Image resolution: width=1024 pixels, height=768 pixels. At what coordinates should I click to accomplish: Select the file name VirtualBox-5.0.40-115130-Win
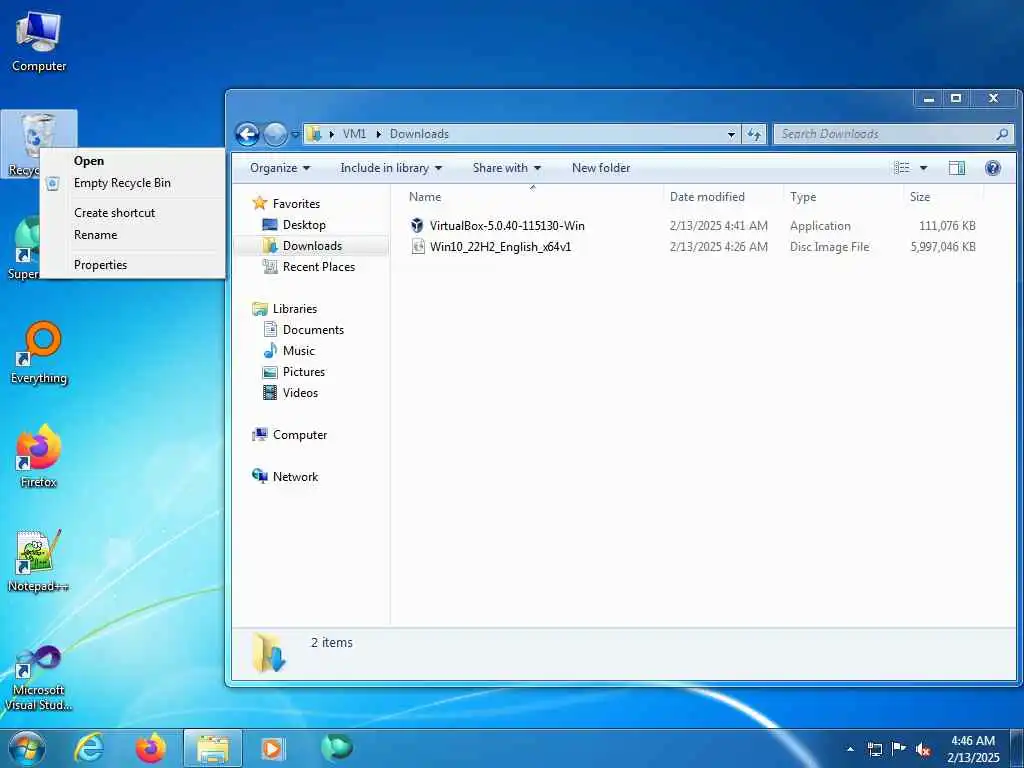[507, 226]
